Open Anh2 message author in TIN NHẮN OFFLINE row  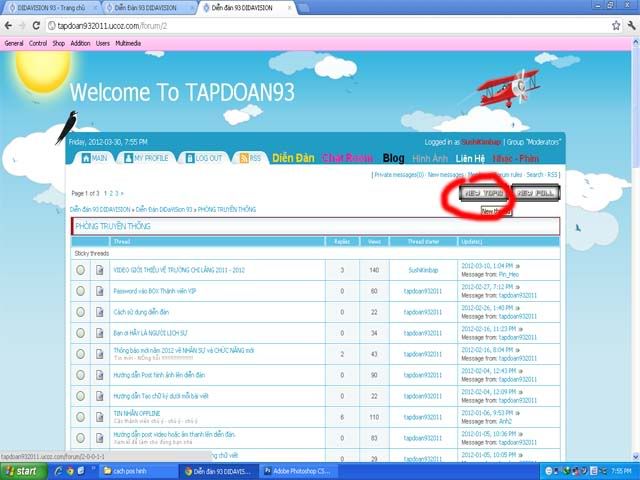505,422
